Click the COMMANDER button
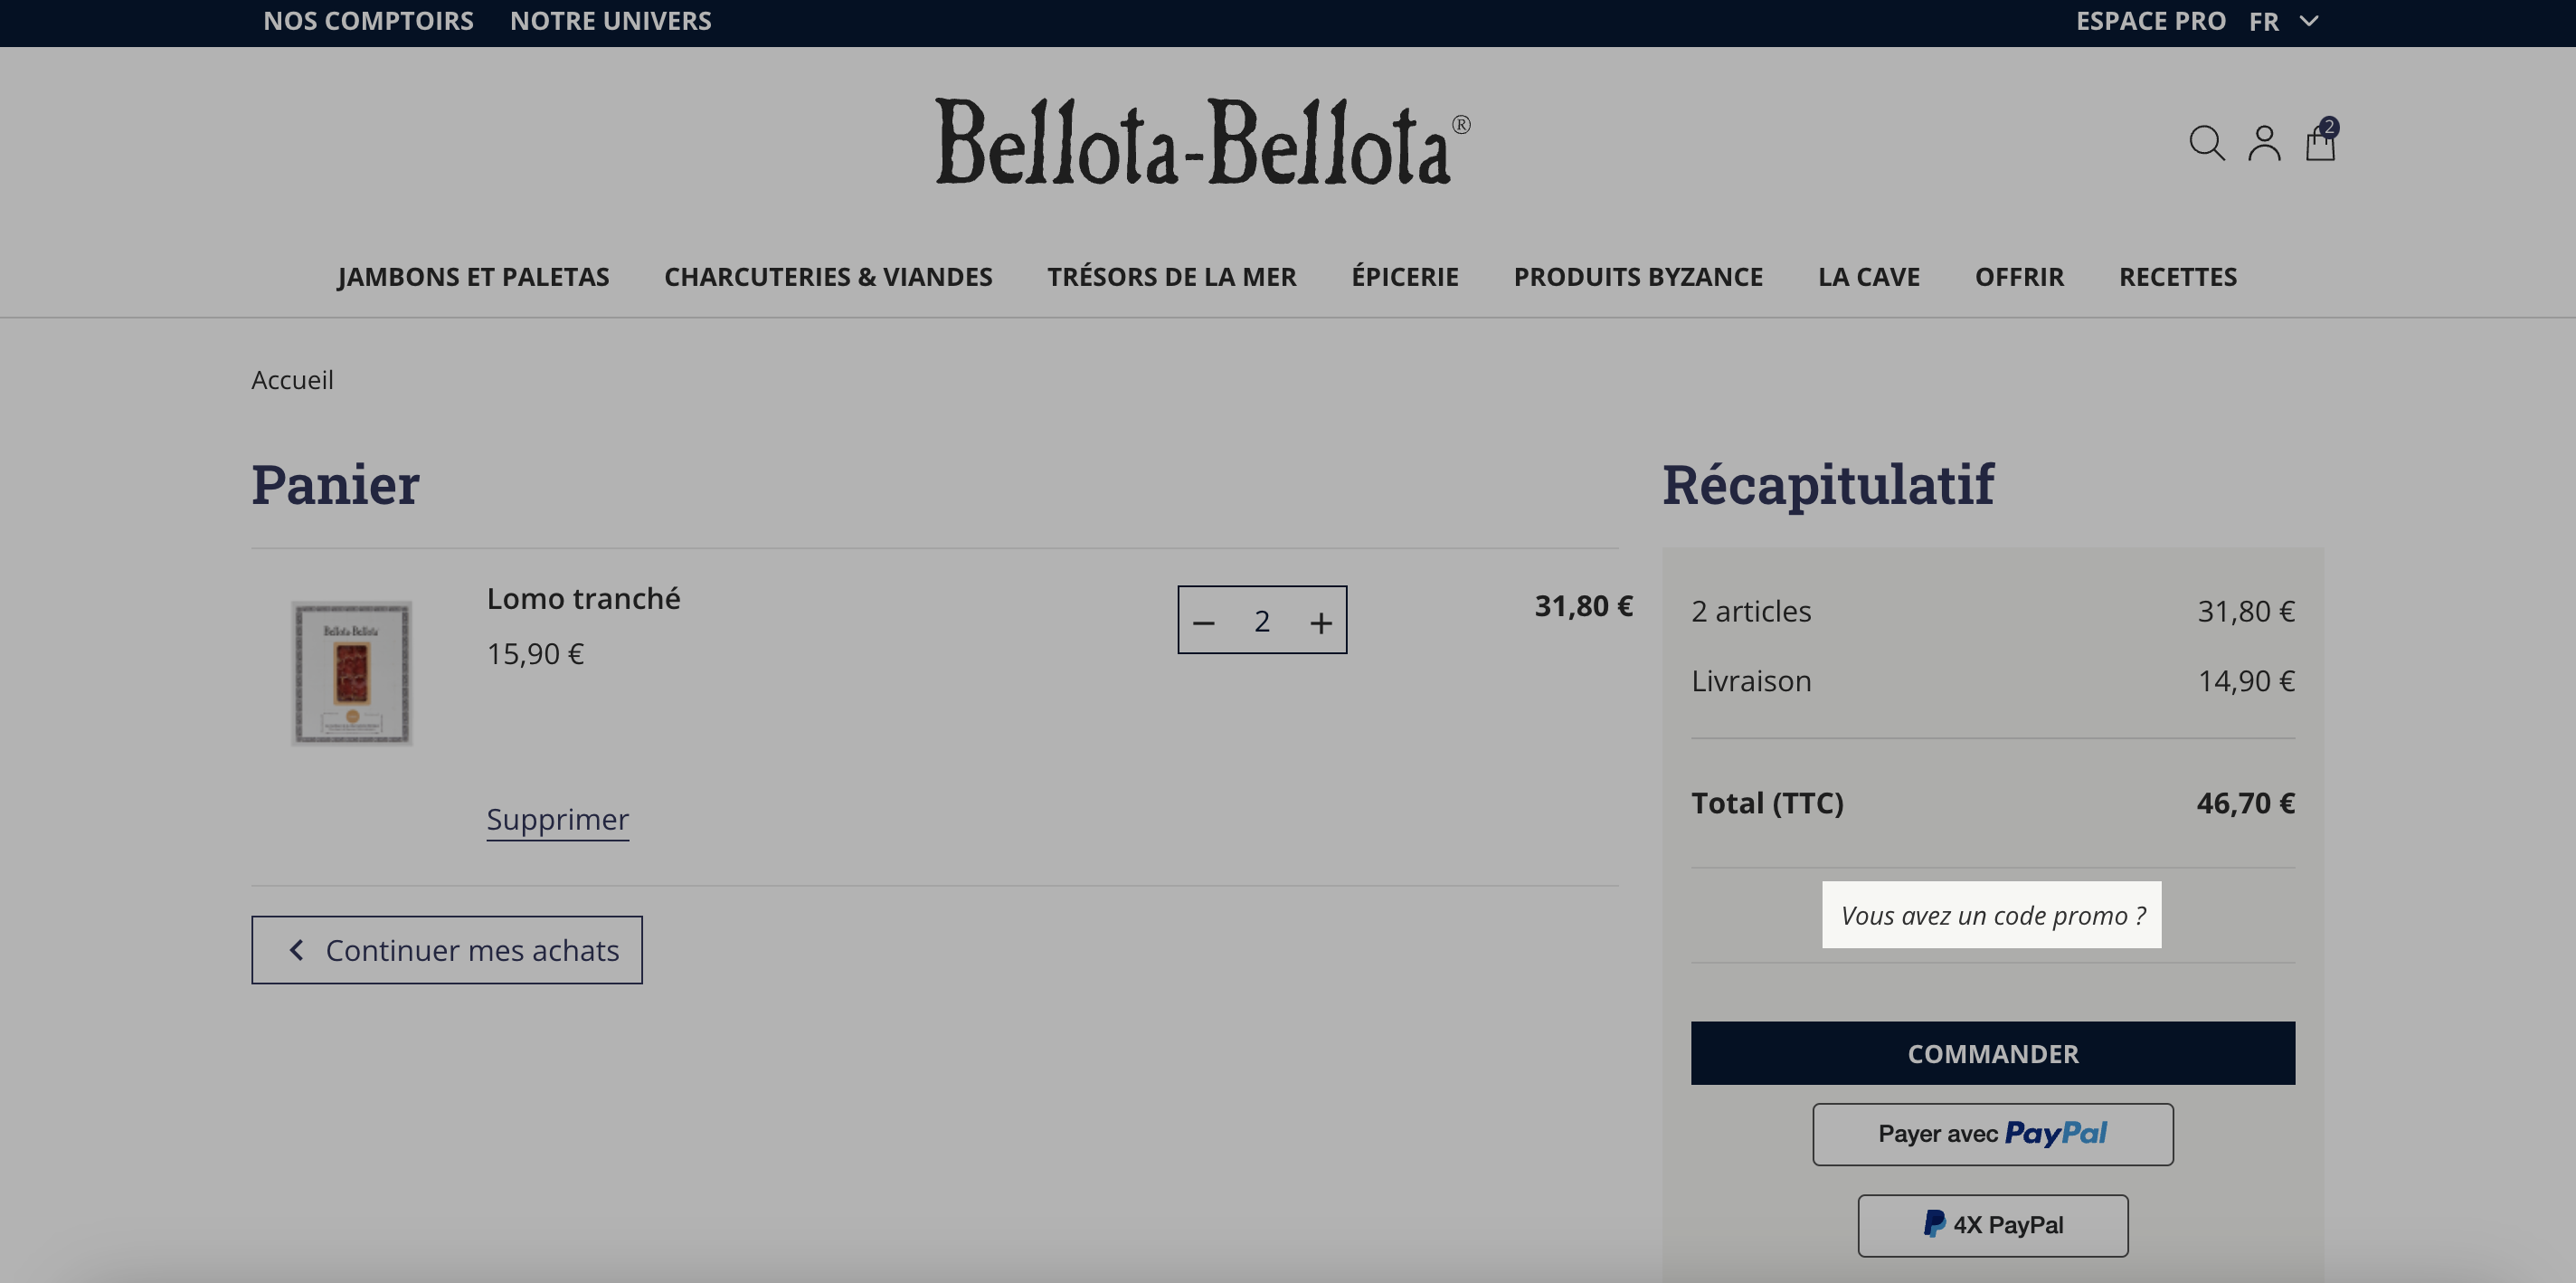Screen dimensions: 2576x1283 [1992, 1053]
